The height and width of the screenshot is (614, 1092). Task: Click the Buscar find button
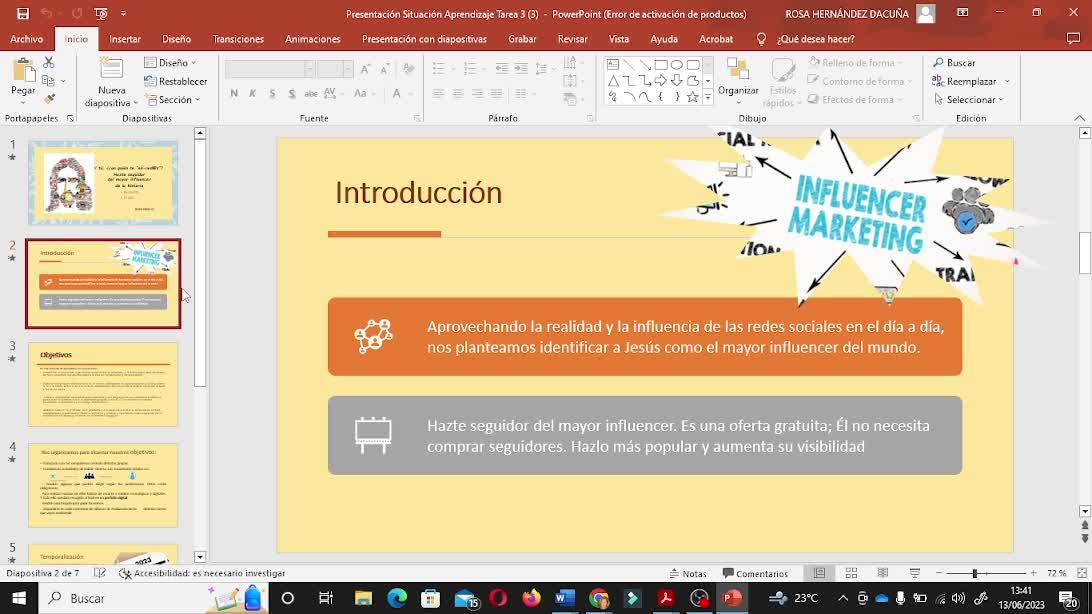tap(955, 62)
